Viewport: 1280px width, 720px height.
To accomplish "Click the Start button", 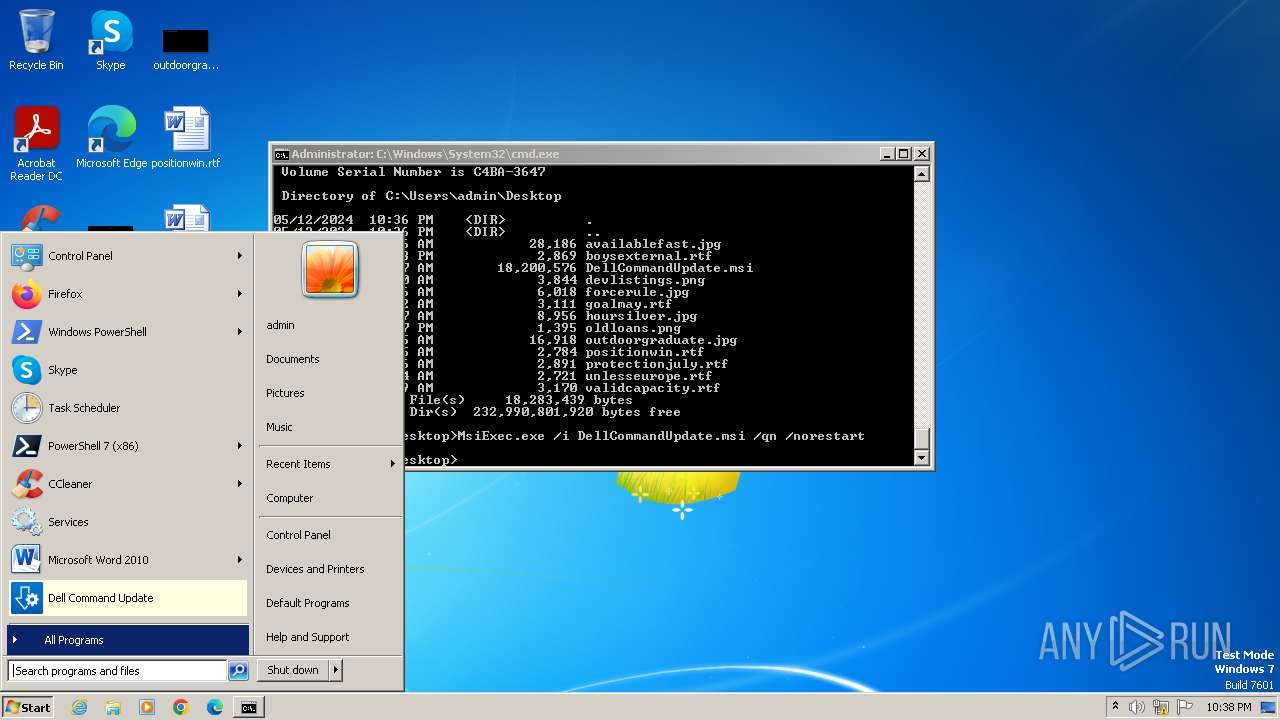I will click(x=28, y=707).
